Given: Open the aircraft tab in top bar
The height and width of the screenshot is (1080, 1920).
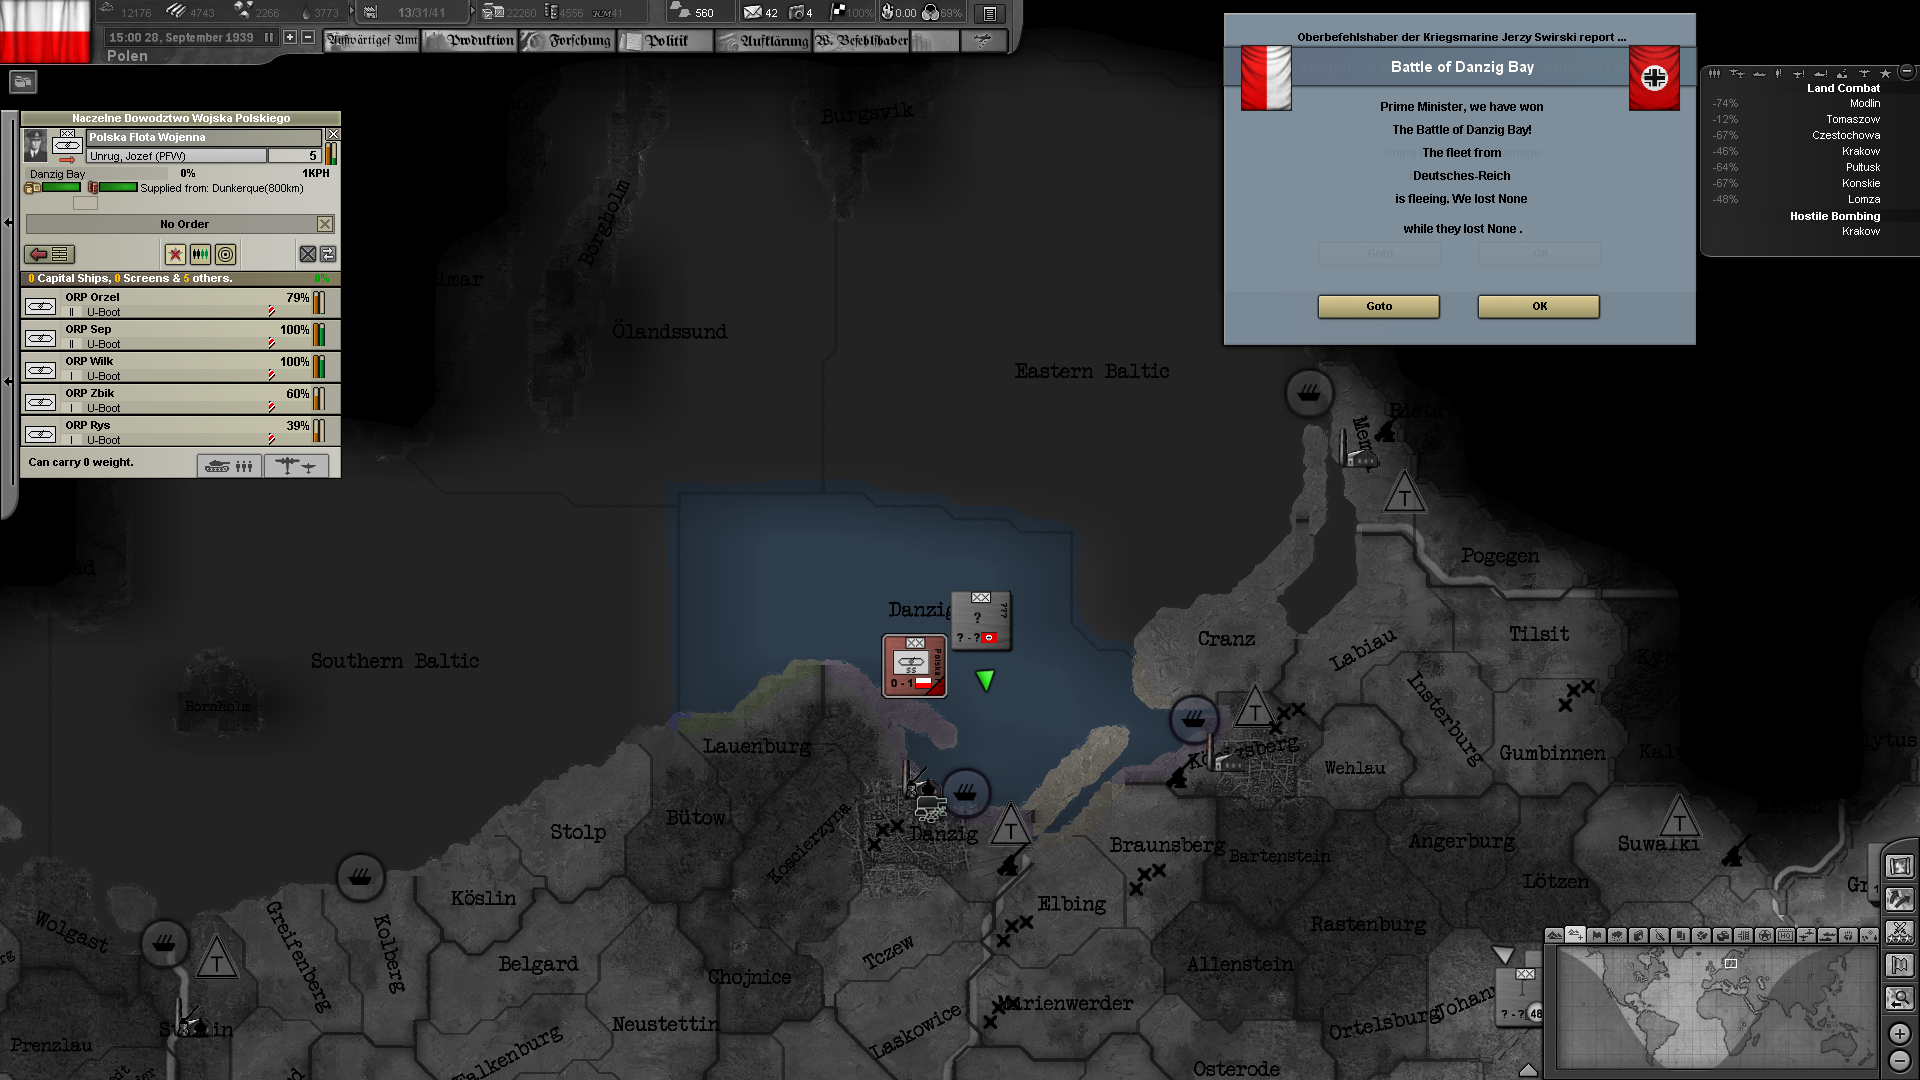Looking at the screenshot, I should [x=982, y=41].
